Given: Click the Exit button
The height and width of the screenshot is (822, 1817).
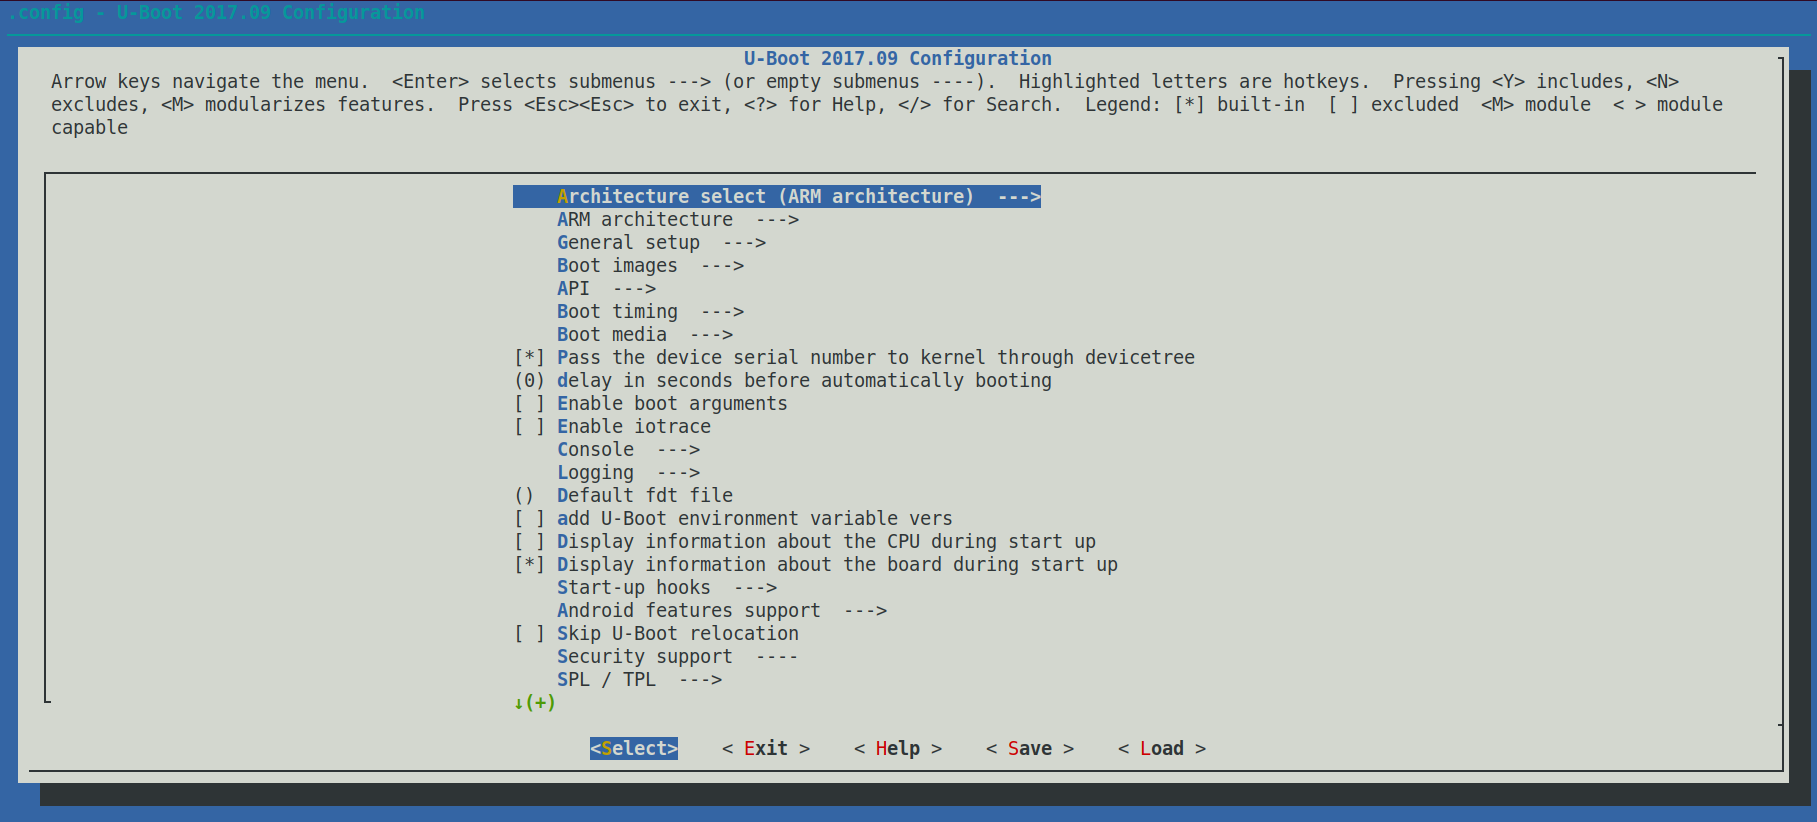Looking at the screenshot, I should [x=765, y=749].
